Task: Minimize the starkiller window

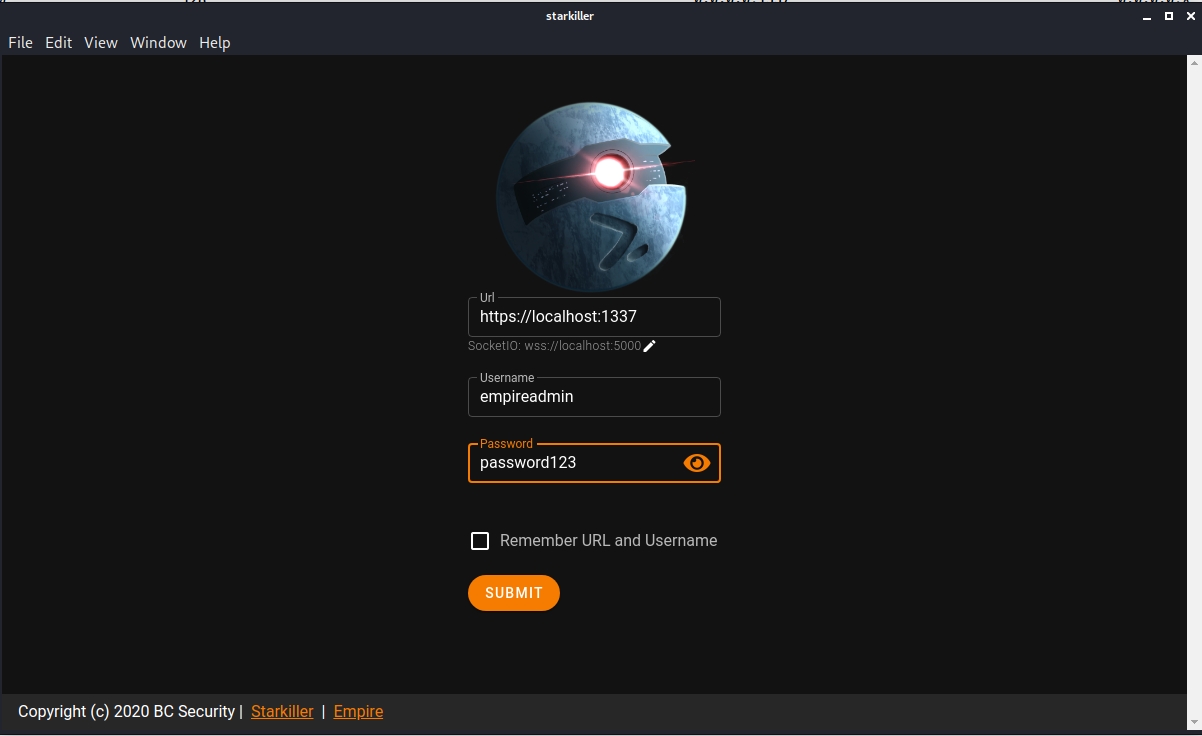Action: (1147, 17)
